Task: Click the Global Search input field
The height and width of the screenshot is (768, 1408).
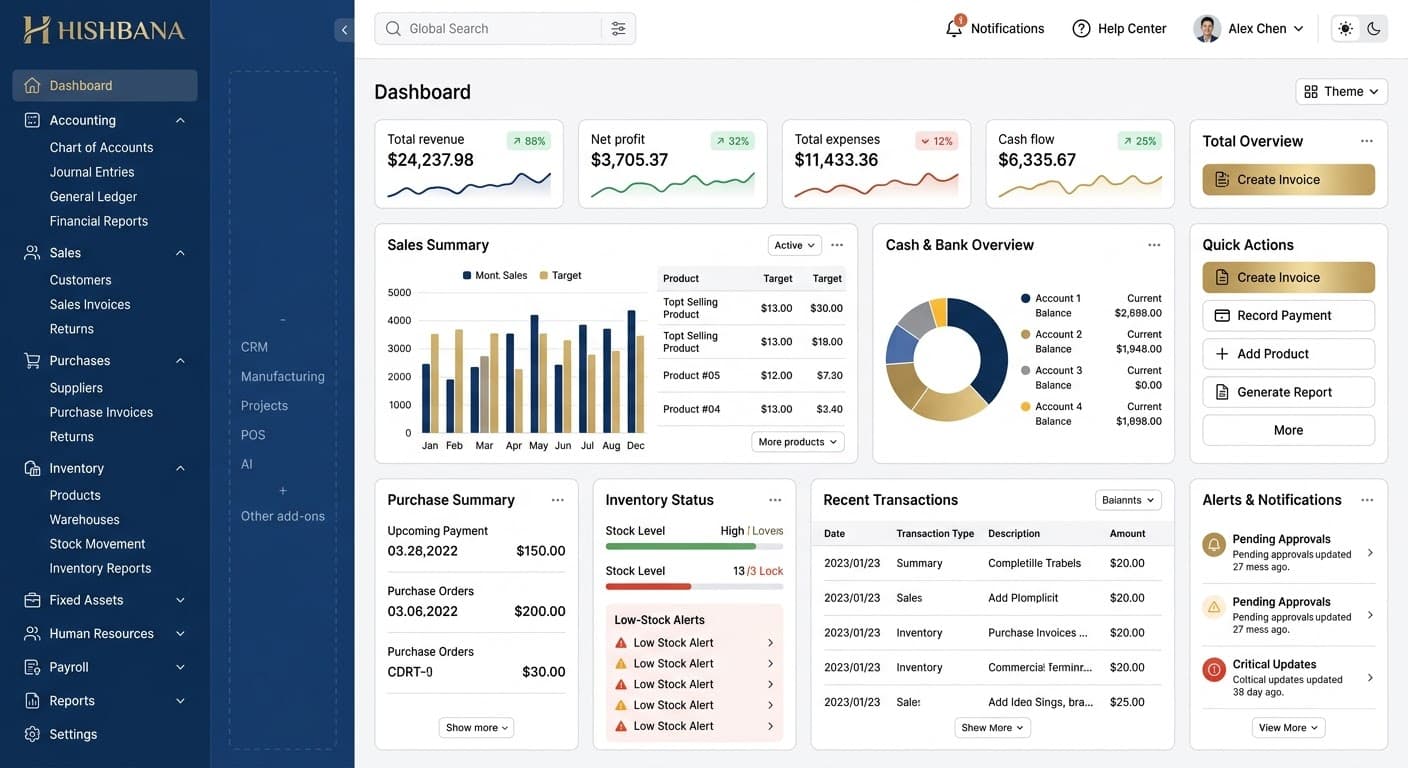Action: 505,29
